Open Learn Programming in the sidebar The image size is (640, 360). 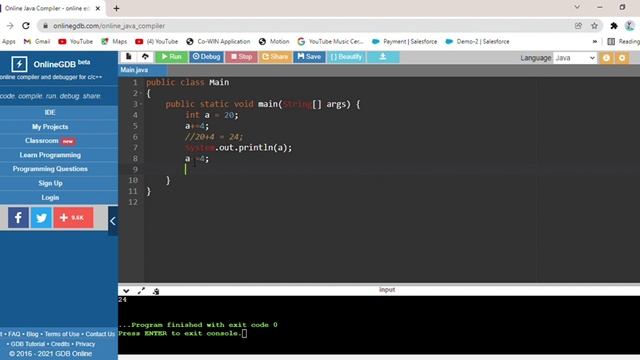pos(50,155)
